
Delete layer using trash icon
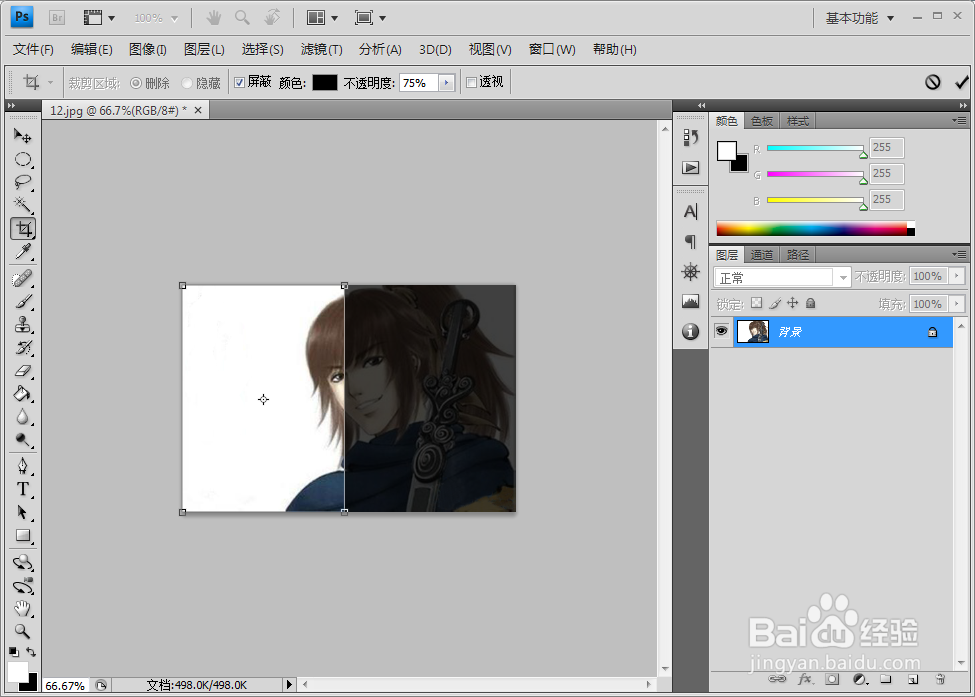[940, 680]
